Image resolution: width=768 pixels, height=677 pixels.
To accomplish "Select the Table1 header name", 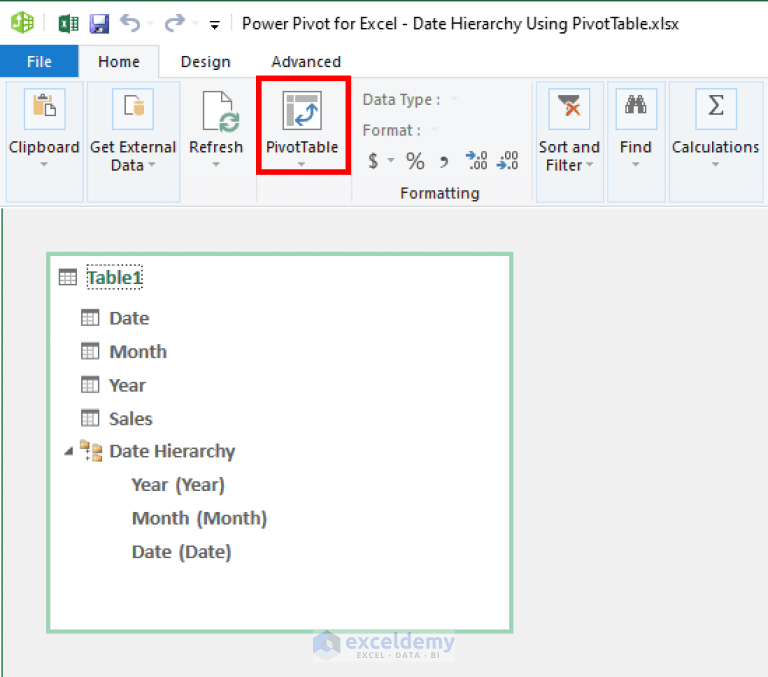I will coord(115,277).
